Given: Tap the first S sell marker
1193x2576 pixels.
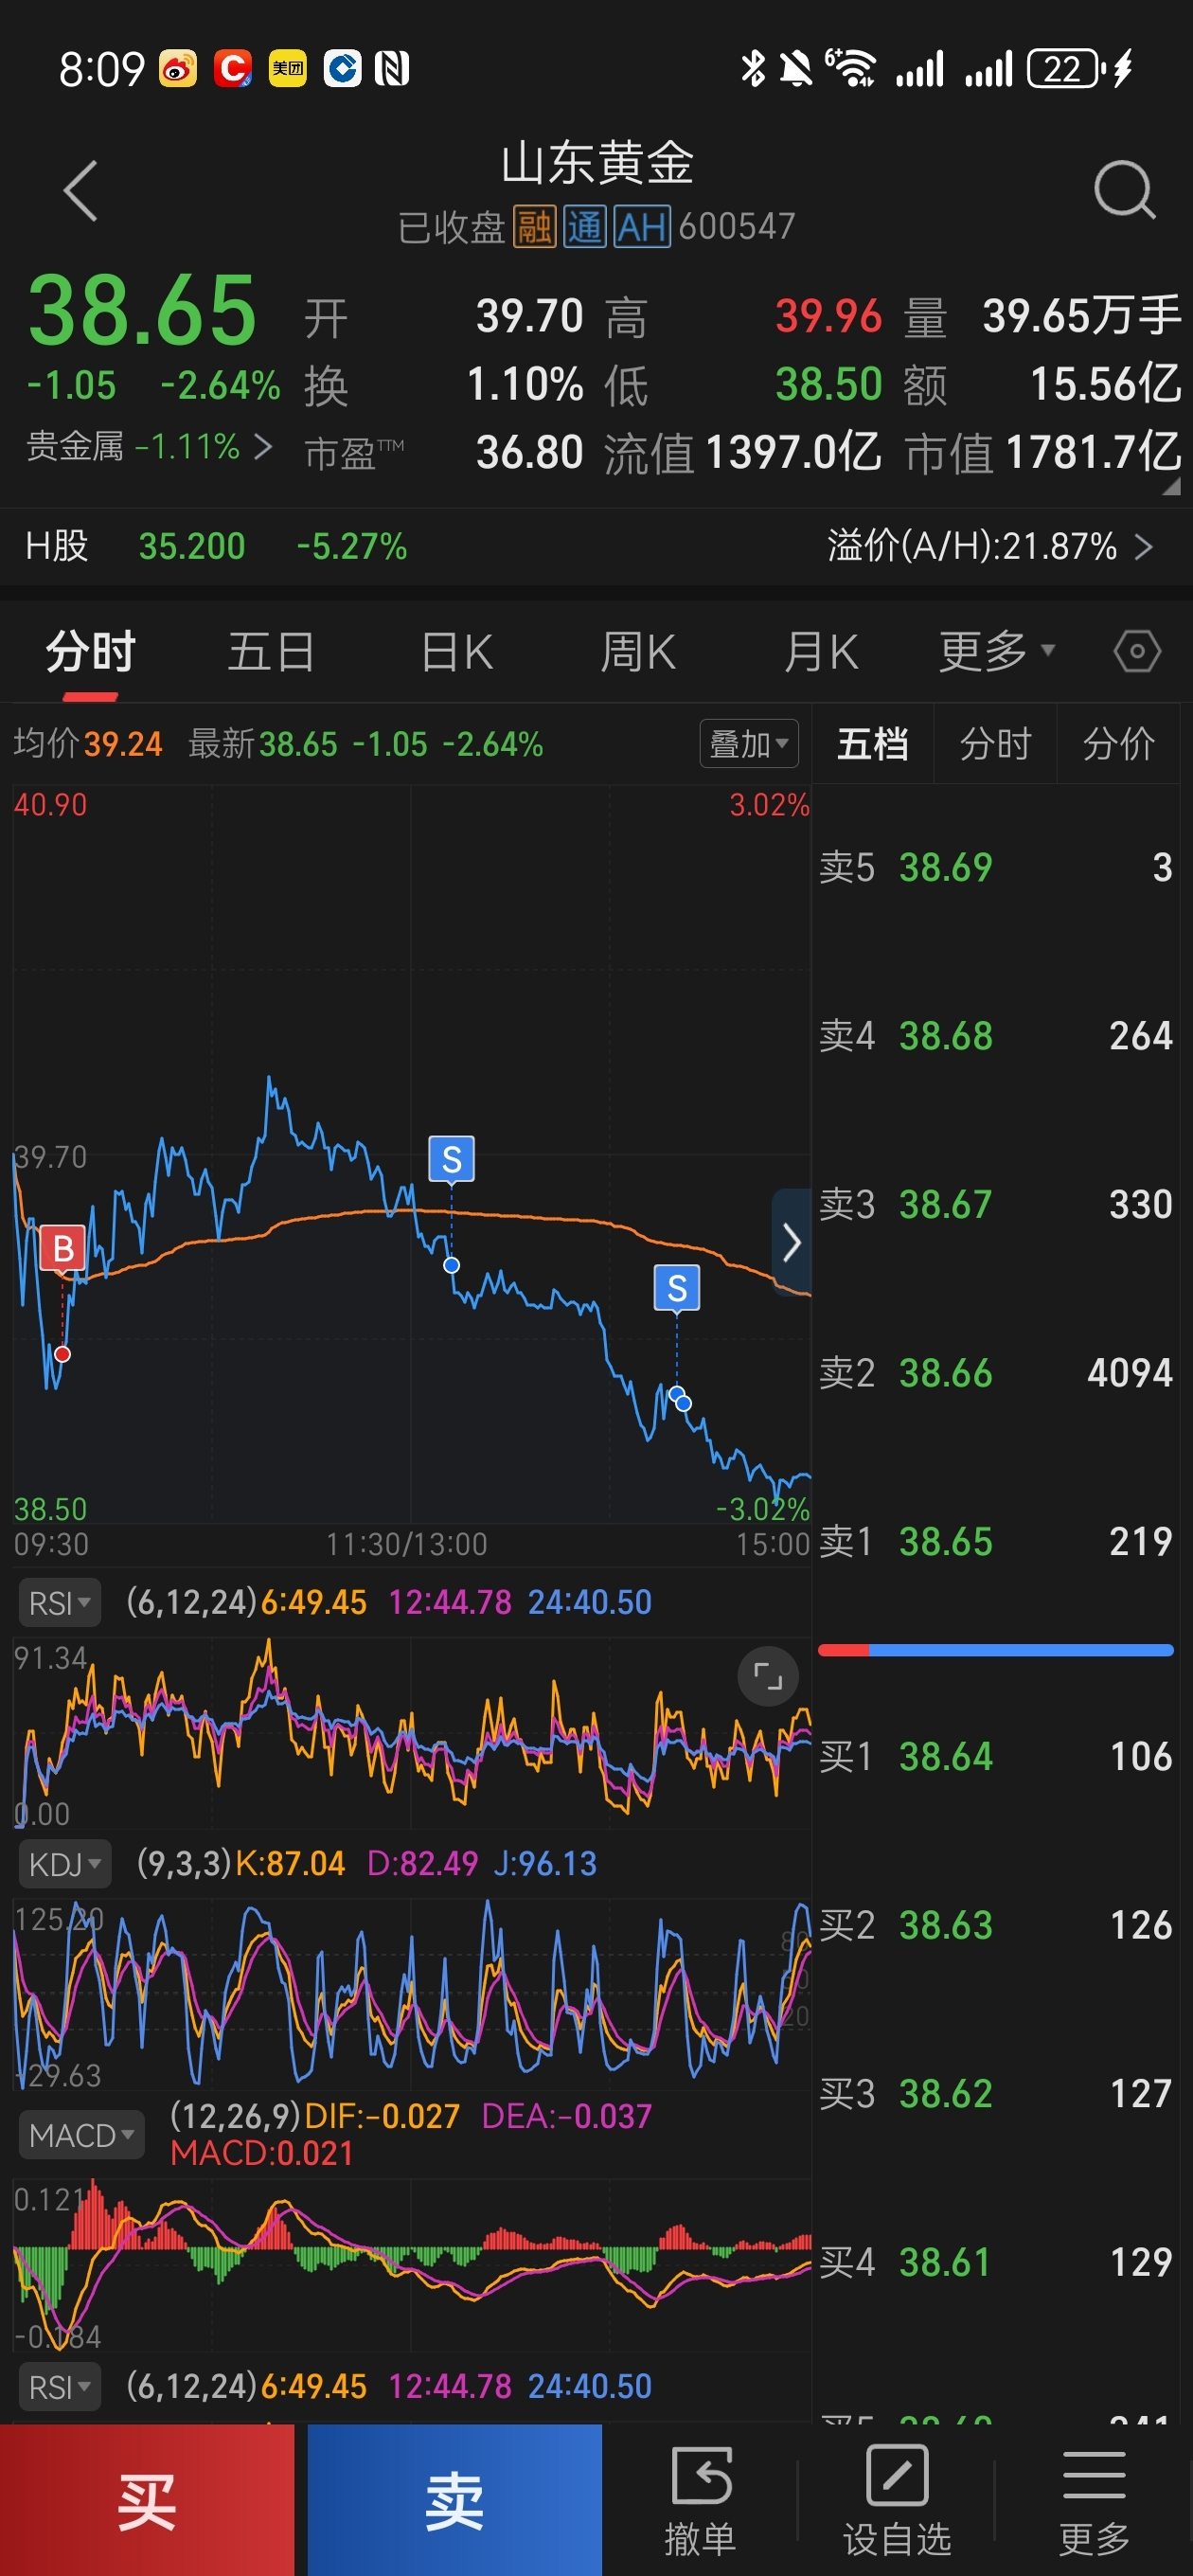Looking at the screenshot, I should tap(452, 1160).
